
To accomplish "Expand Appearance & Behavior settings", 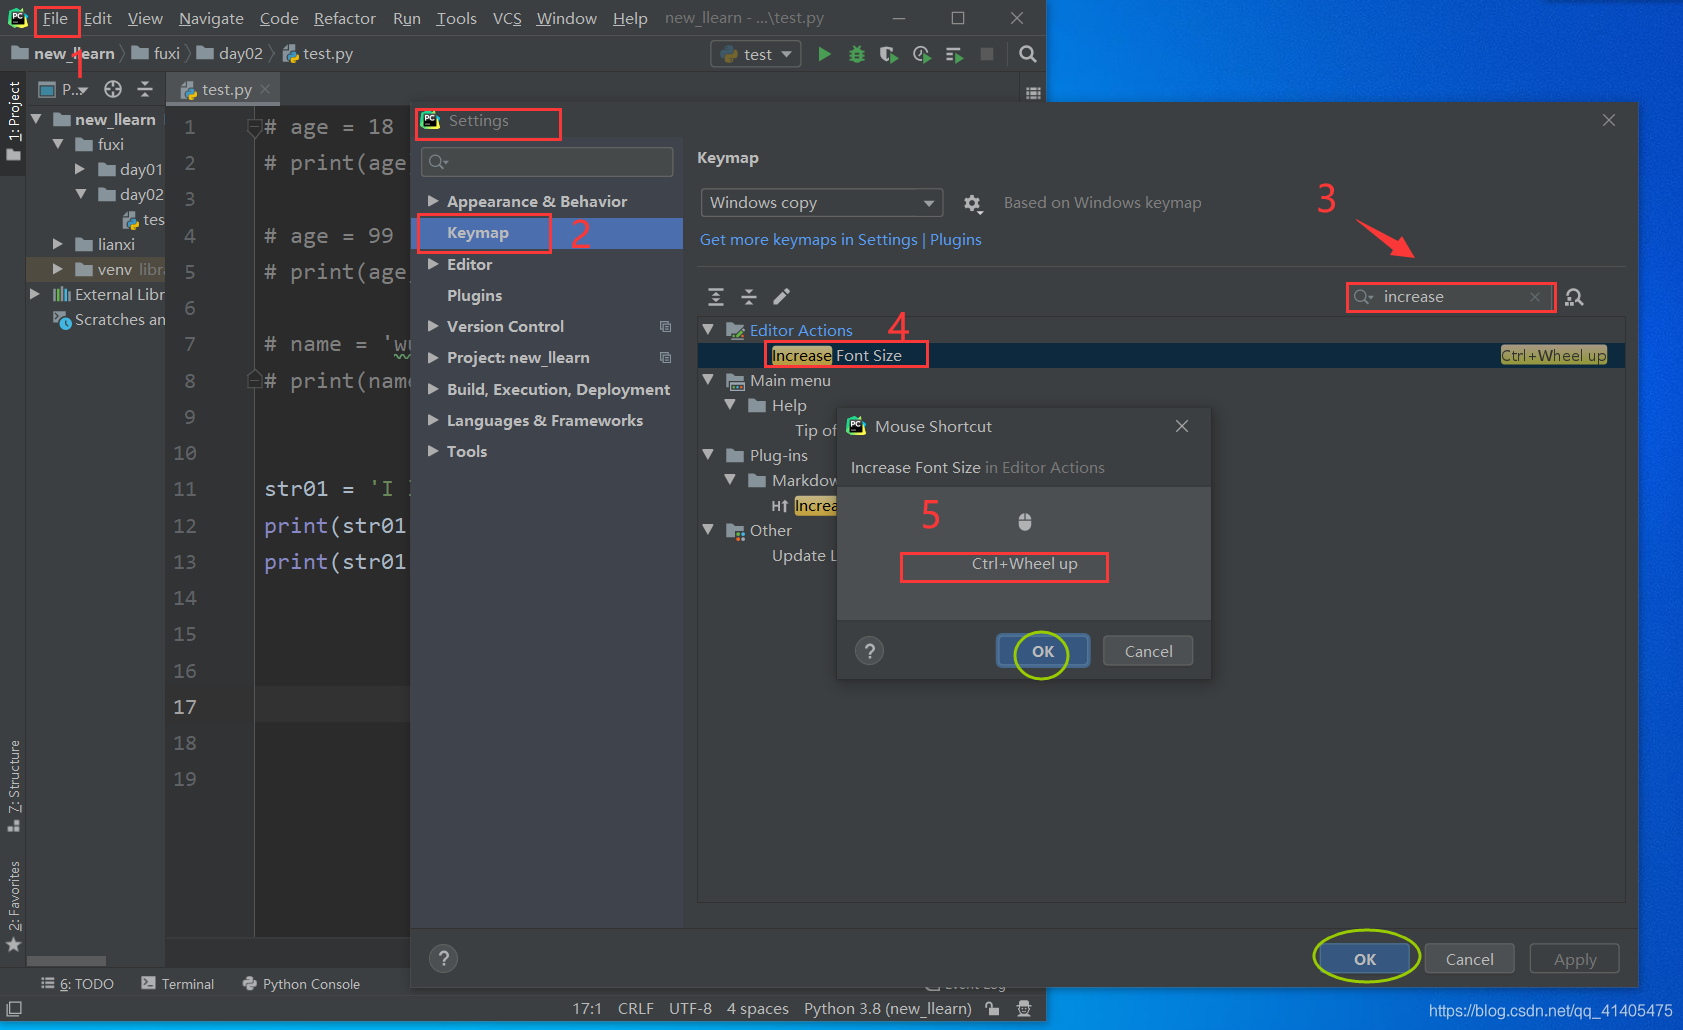I will tap(433, 201).
